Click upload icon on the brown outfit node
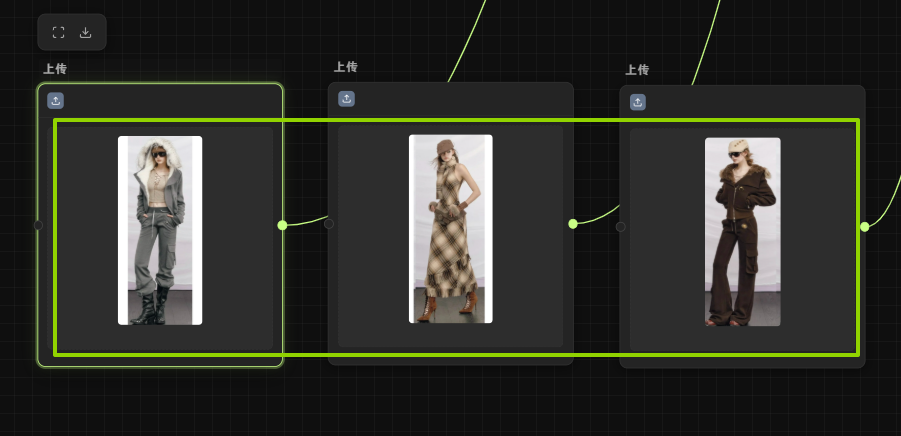901x436 pixels. (x=638, y=102)
